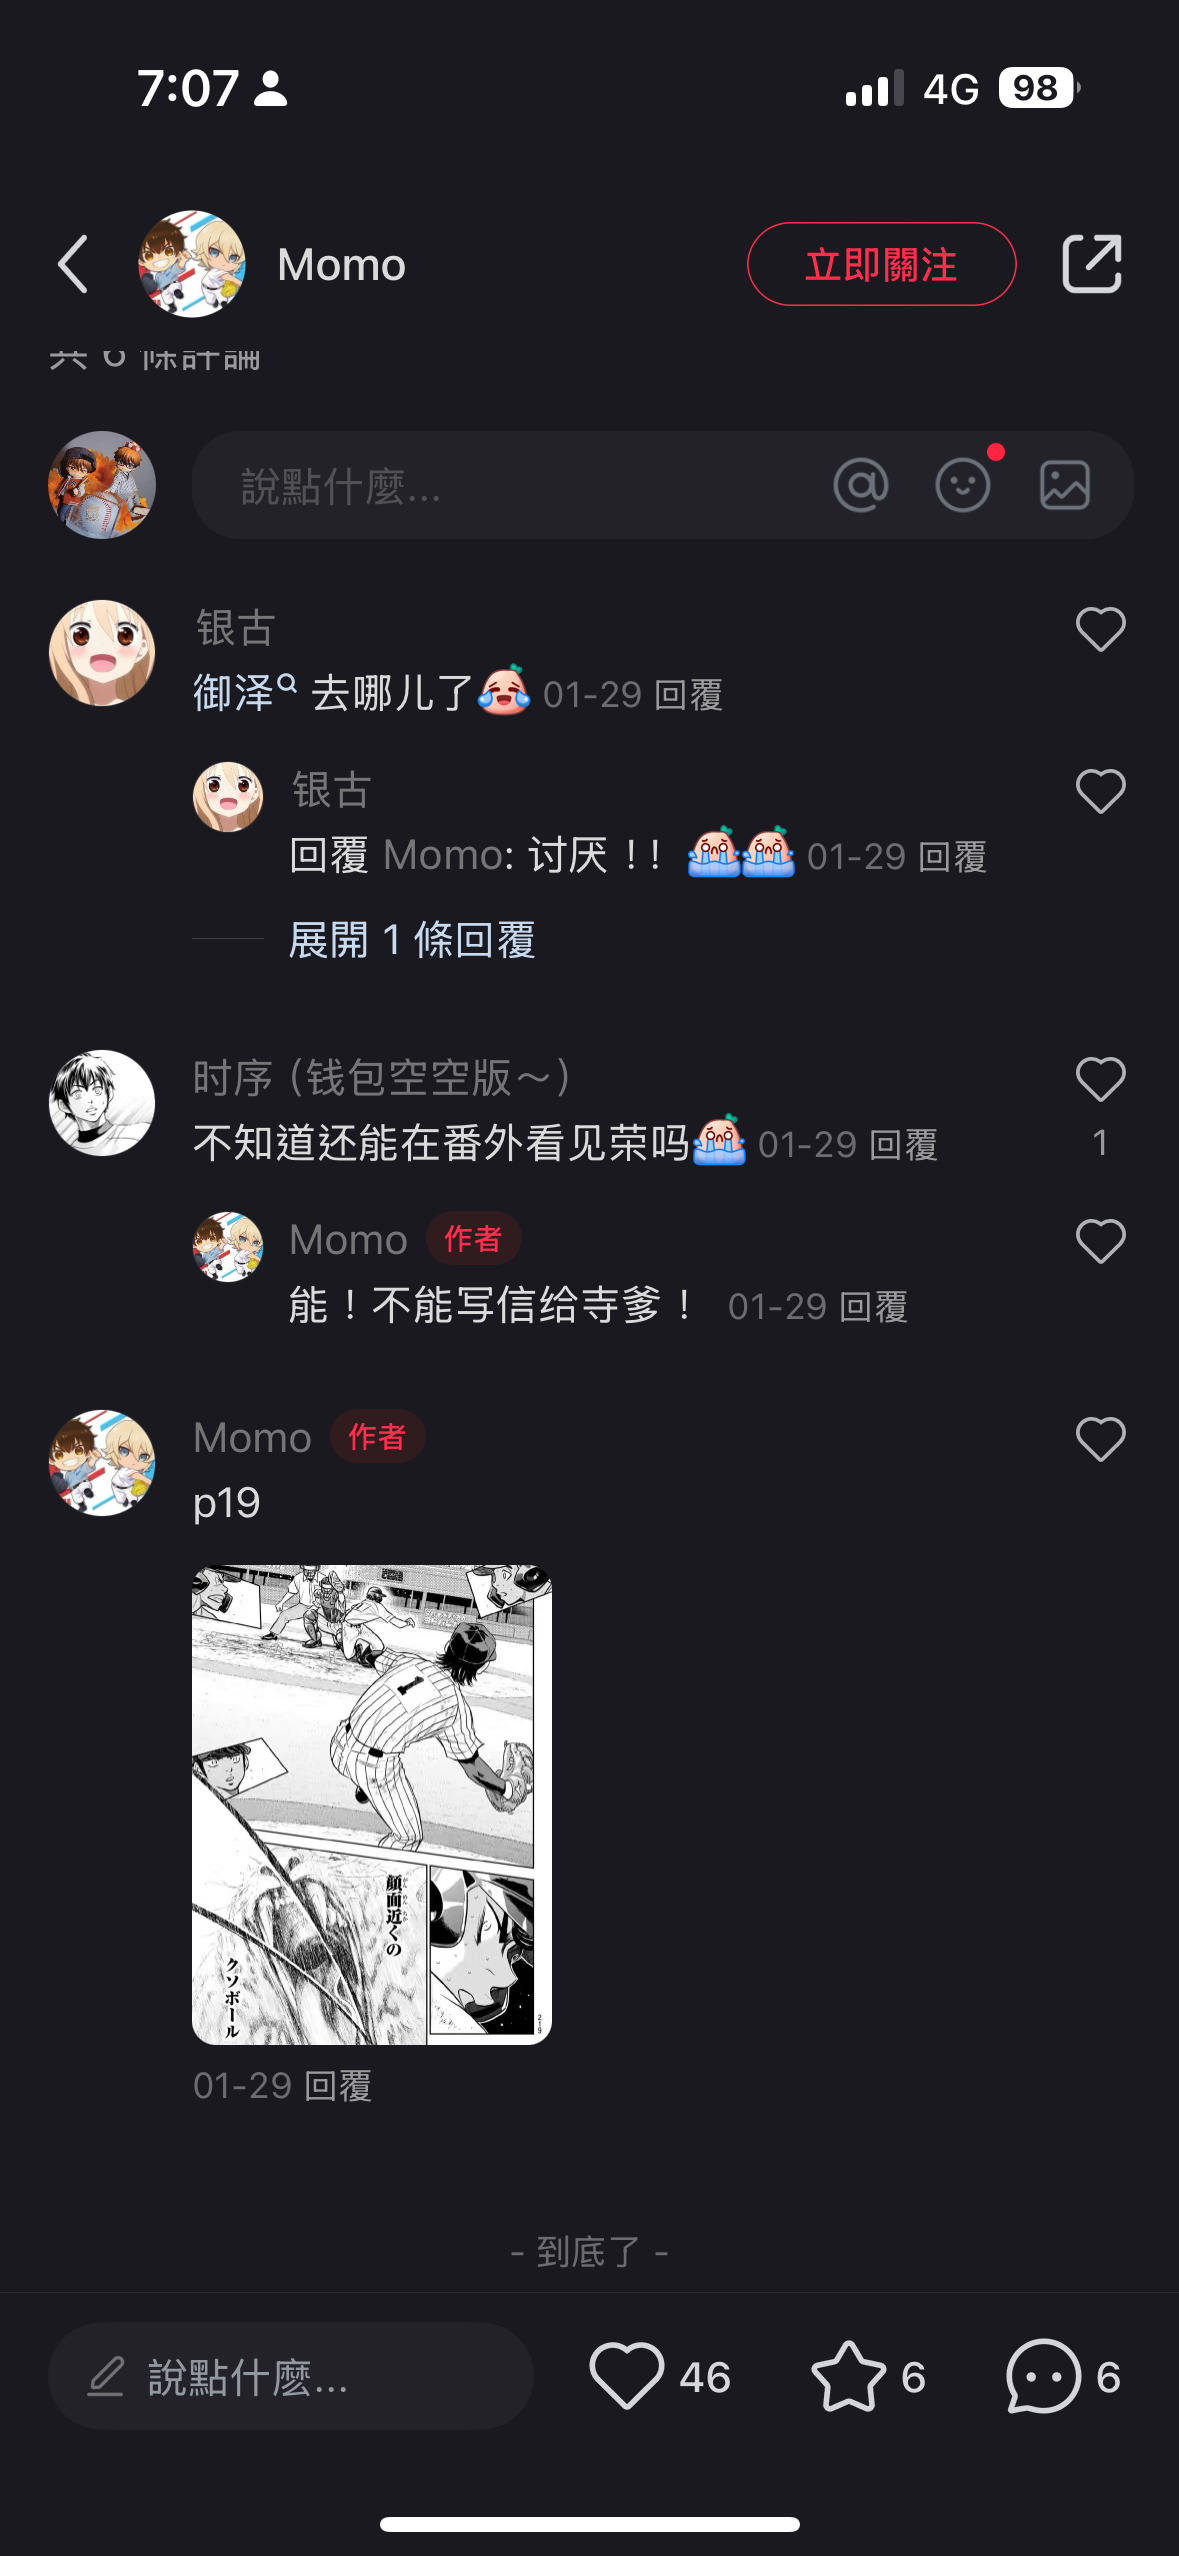Tap the @ mention icon
The height and width of the screenshot is (2556, 1179).
(861, 486)
